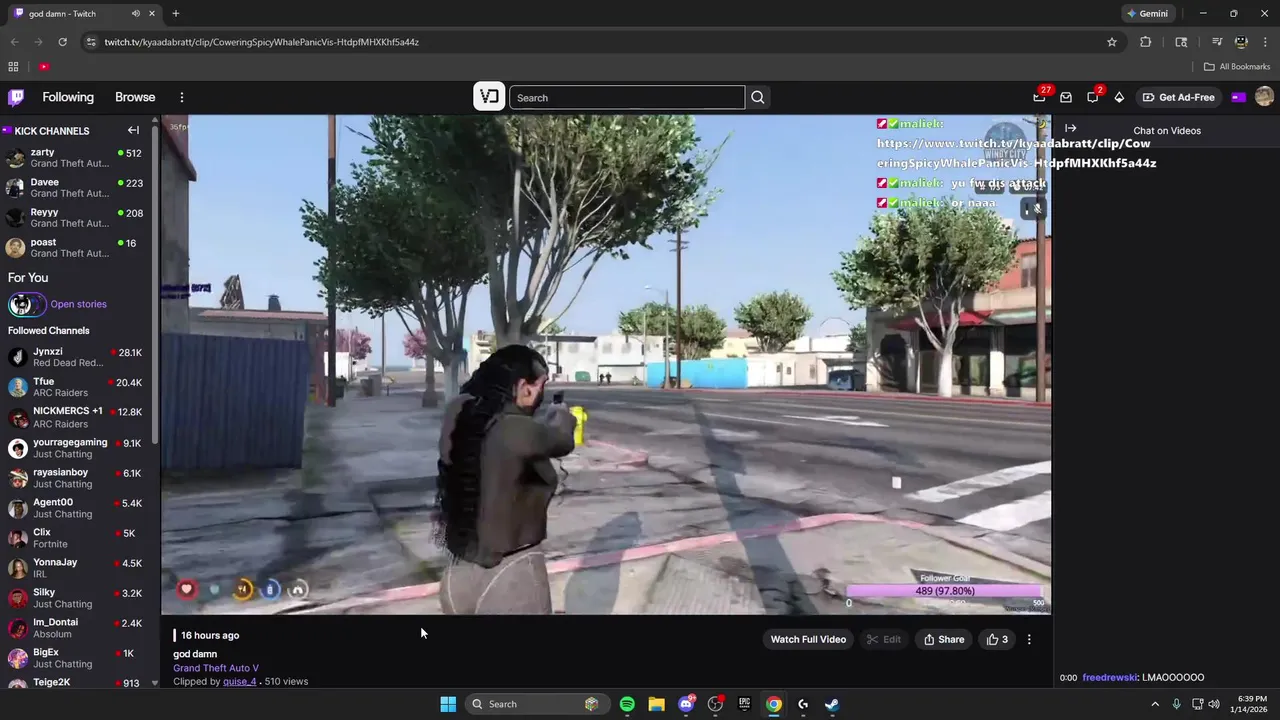Collapse the Chat on Videos panel
Screen dimensions: 1280x720
pos(1070,128)
